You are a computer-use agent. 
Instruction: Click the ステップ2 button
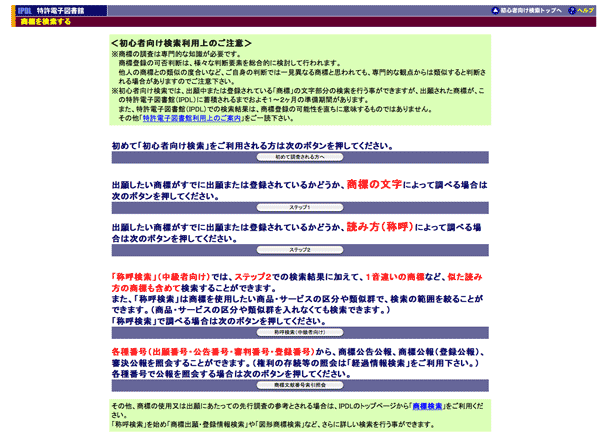(x=300, y=250)
